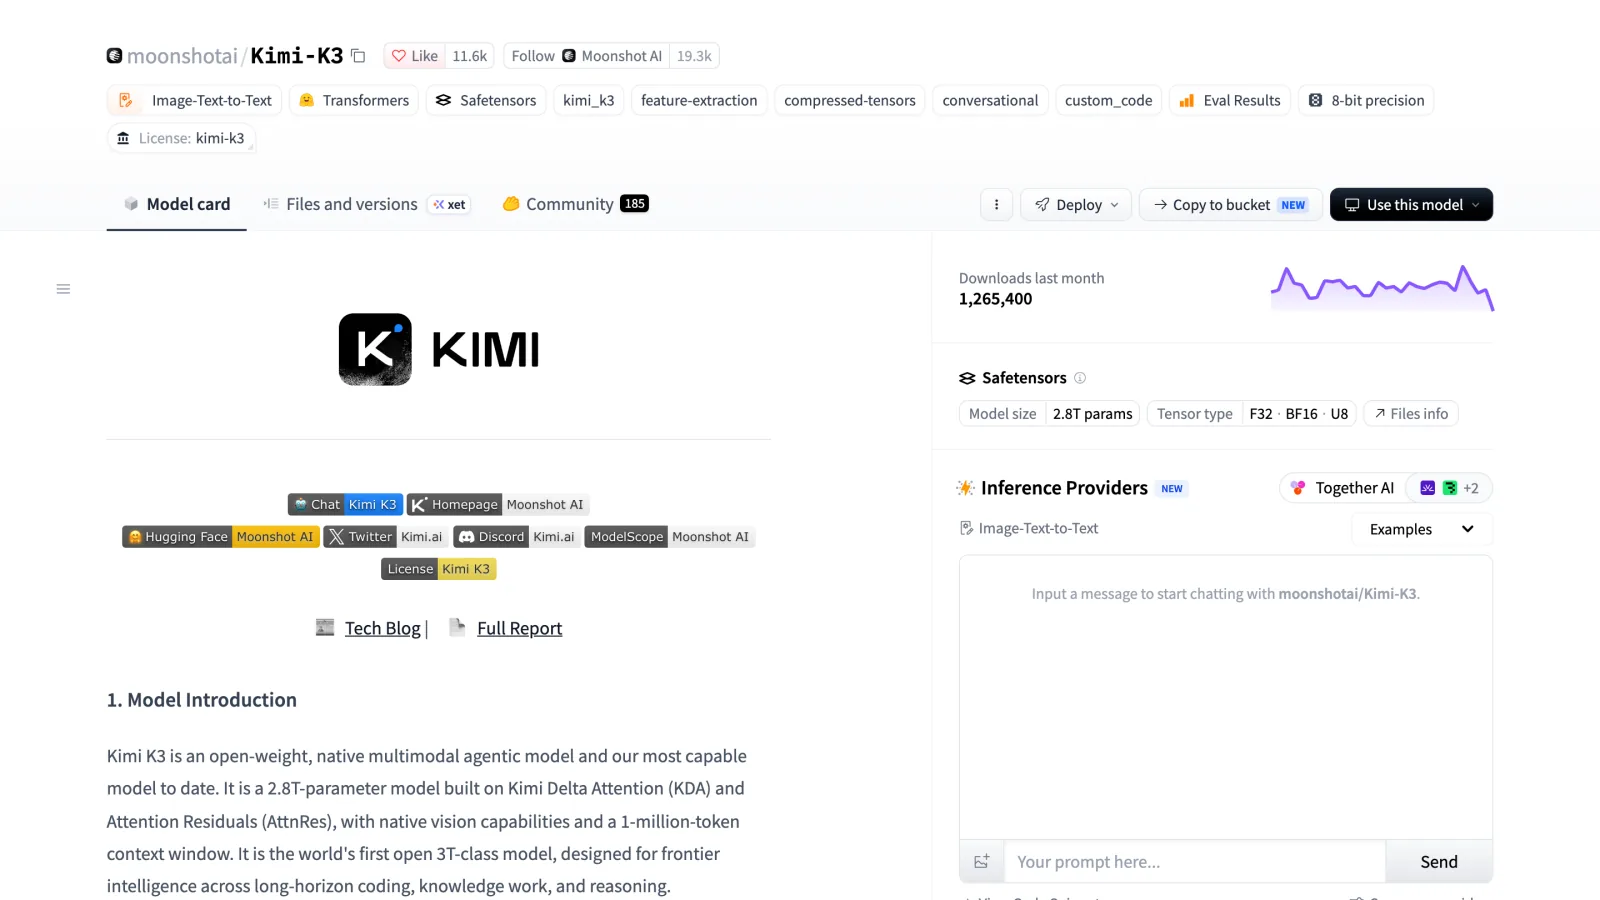Click the image attach icon beside prompt
This screenshot has width=1600, height=900.
coord(982,862)
